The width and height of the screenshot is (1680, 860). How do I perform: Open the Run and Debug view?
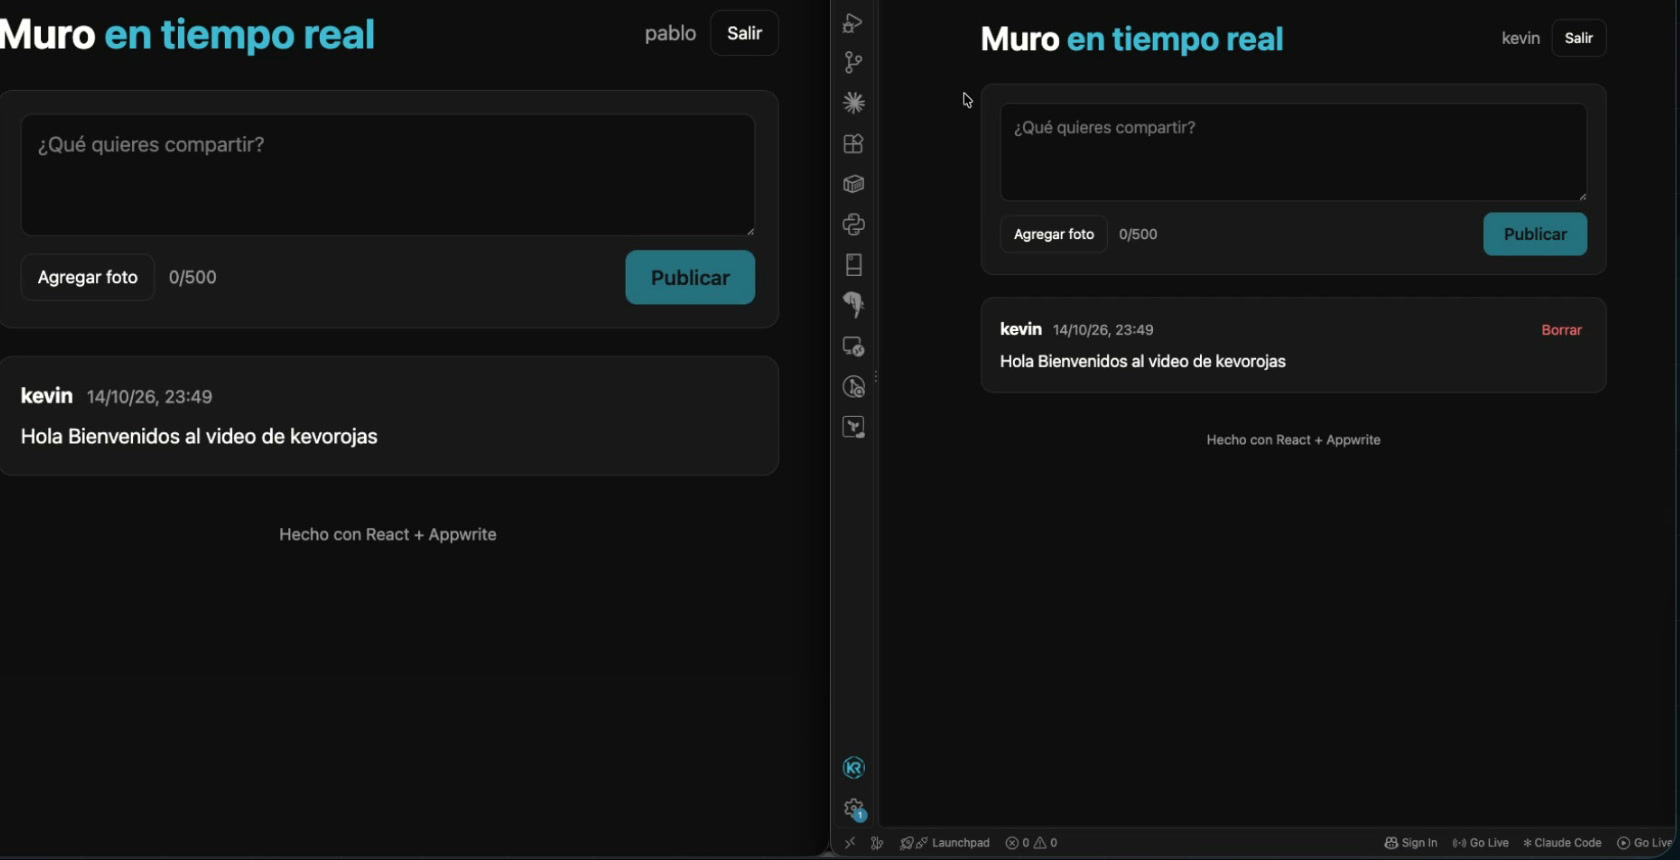(x=853, y=22)
